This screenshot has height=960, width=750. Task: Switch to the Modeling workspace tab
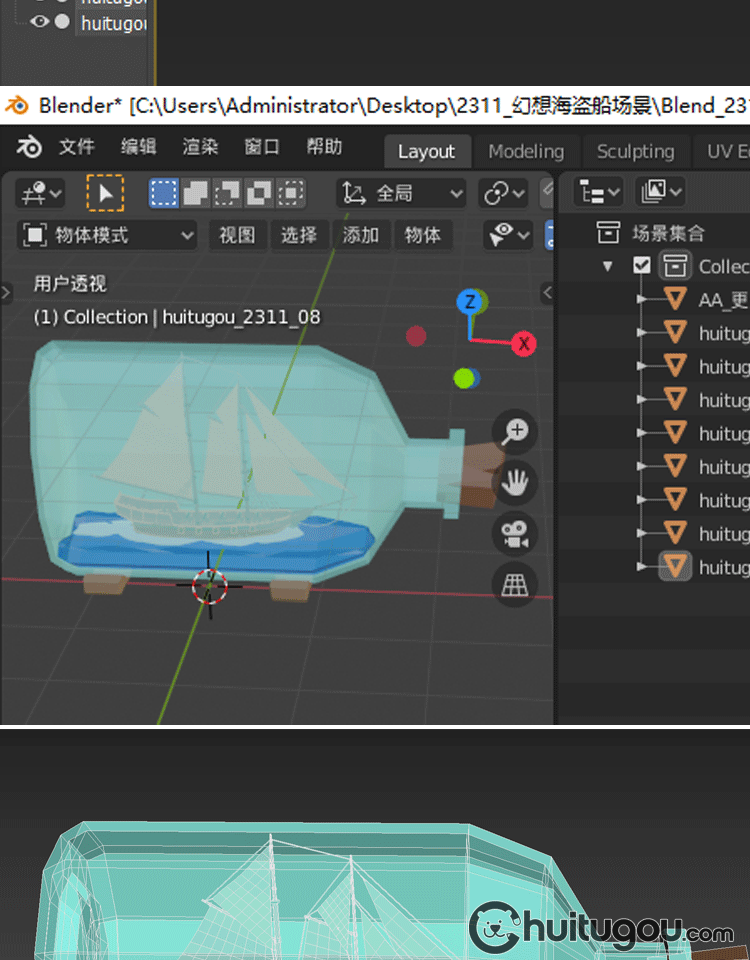pos(526,151)
